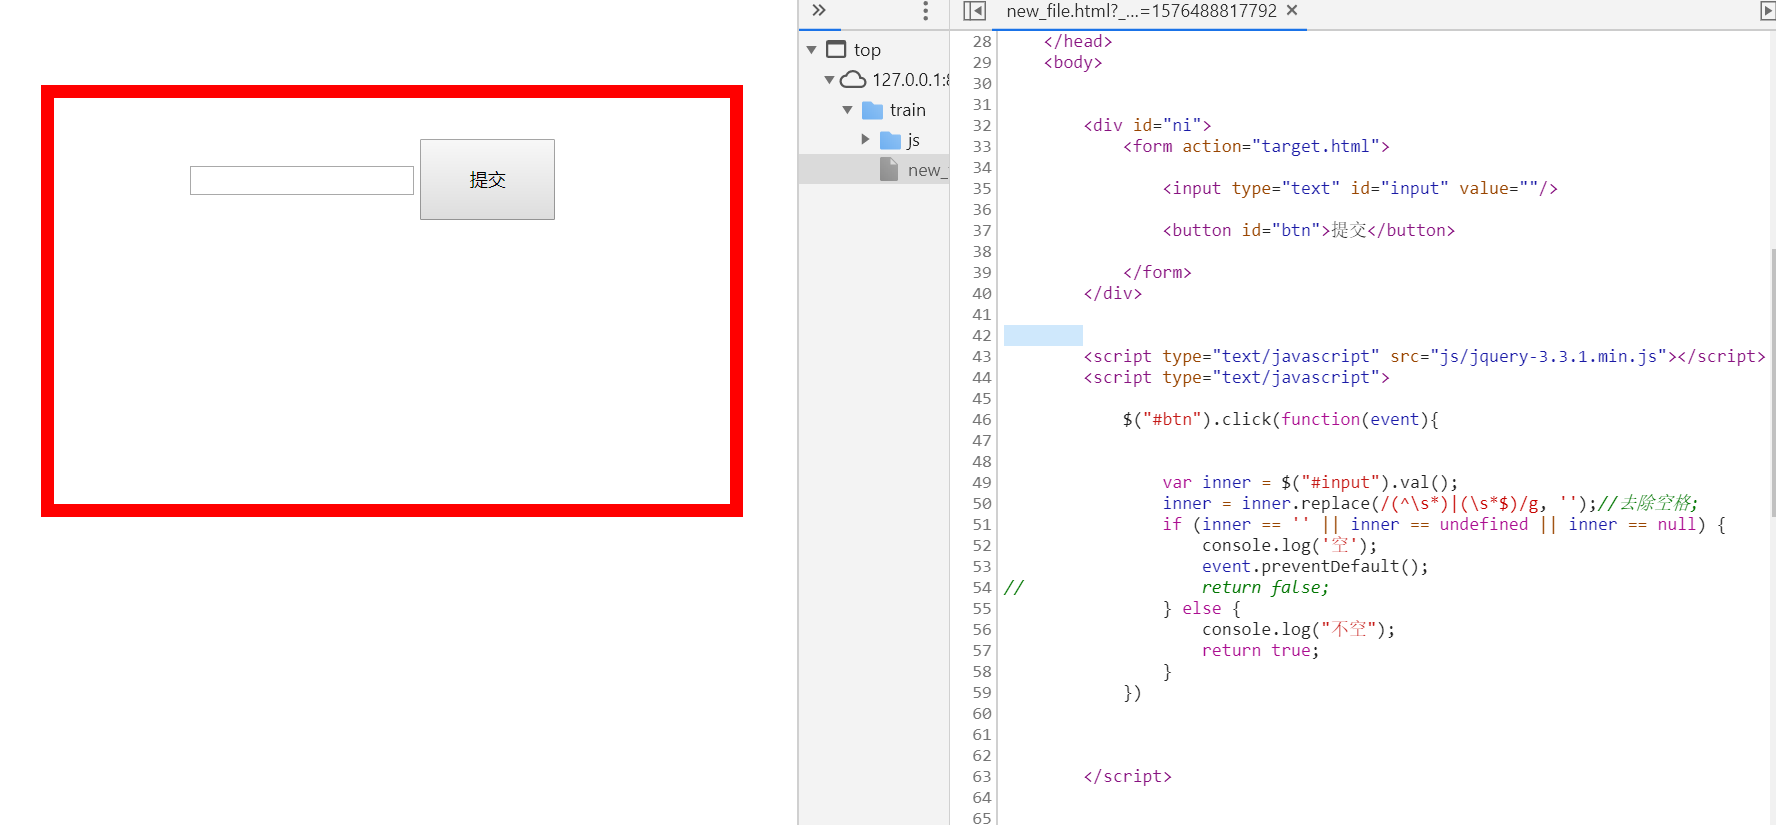Viewport: 1776px width, 825px height.
Task: Click the "return true;" code text
Action: (1260, 651)
